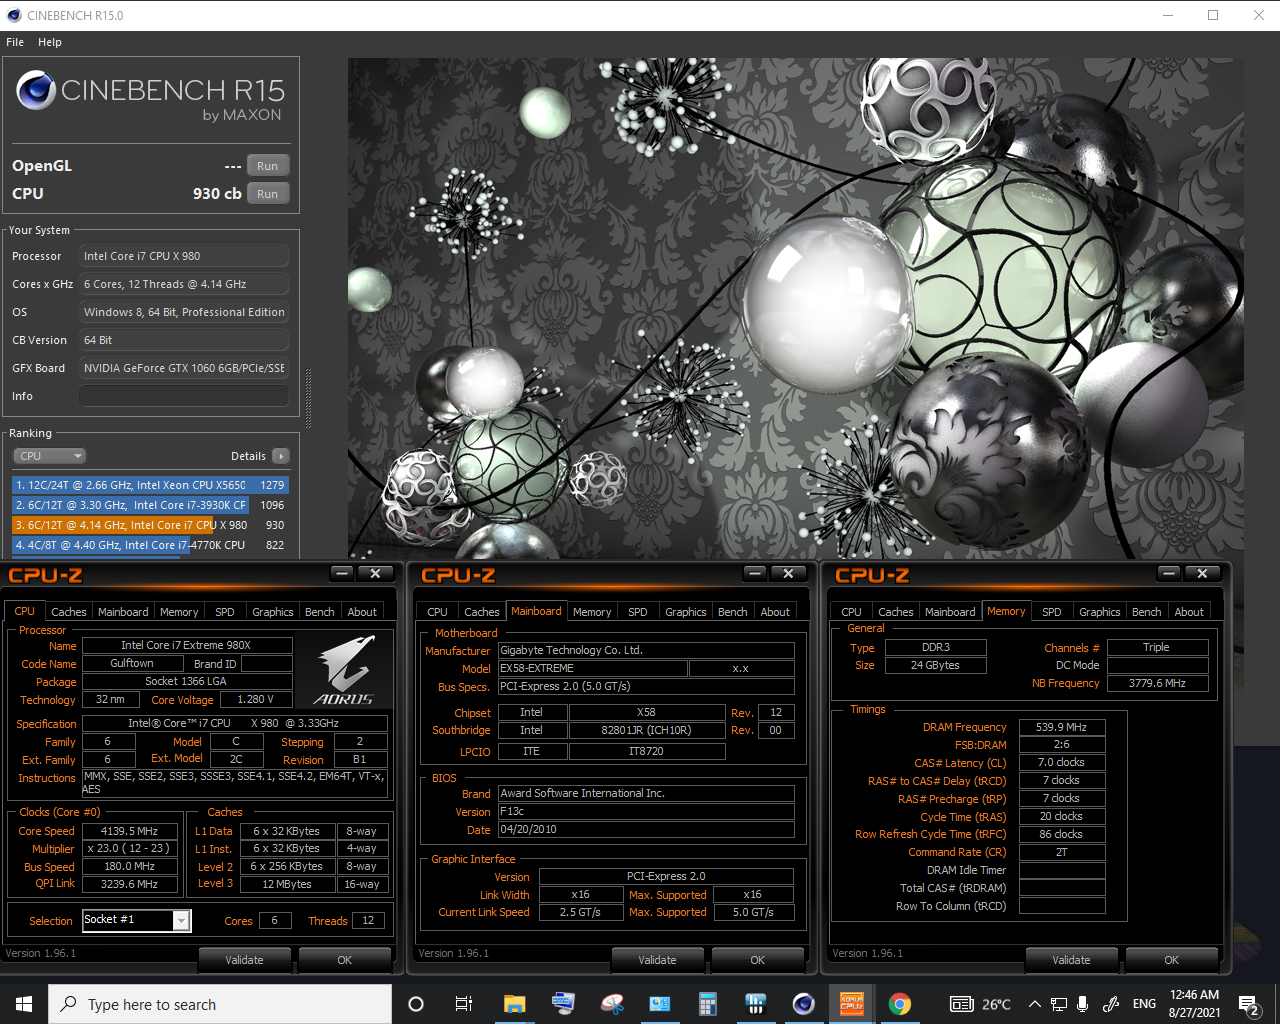Open the Windows Ink pen tray icon
The image size is (1280, 1024).
pos(1111,1004)
